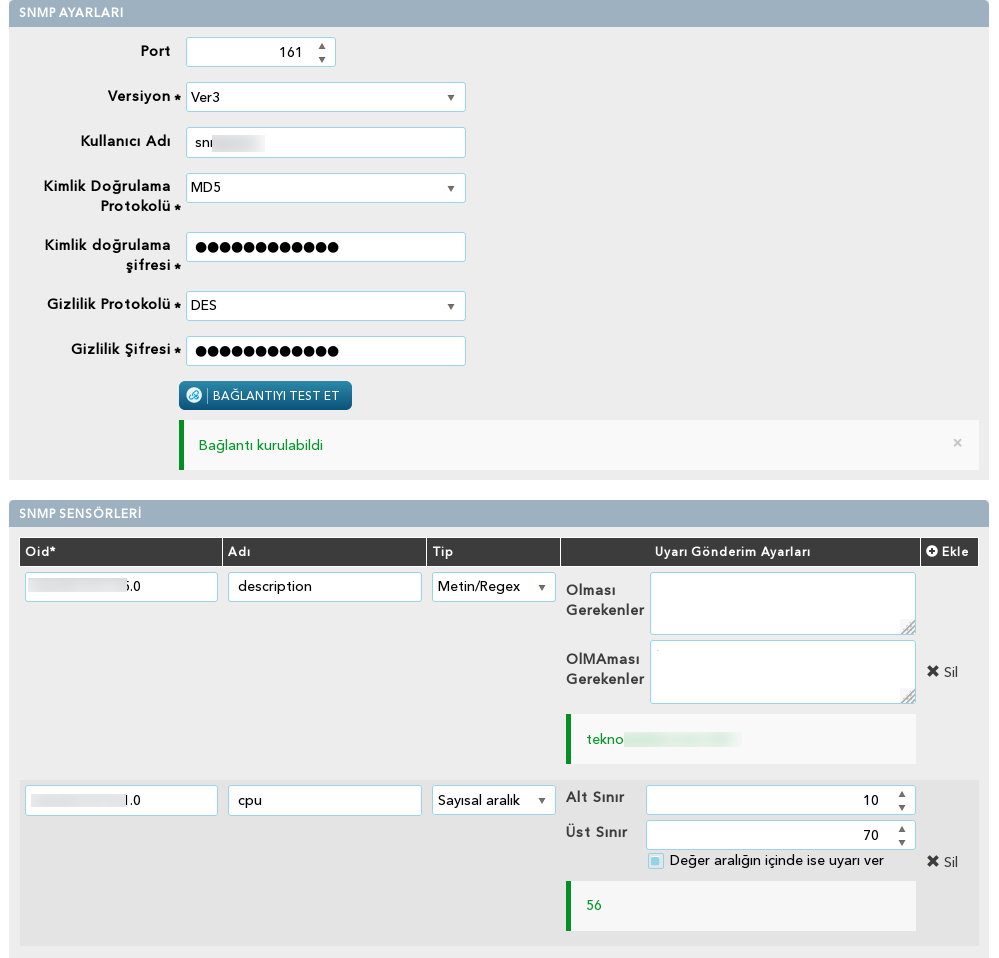999x958 pixels.
Task: Dismiss the Bağlantı kurulabildi message
Action: [957, 443]
